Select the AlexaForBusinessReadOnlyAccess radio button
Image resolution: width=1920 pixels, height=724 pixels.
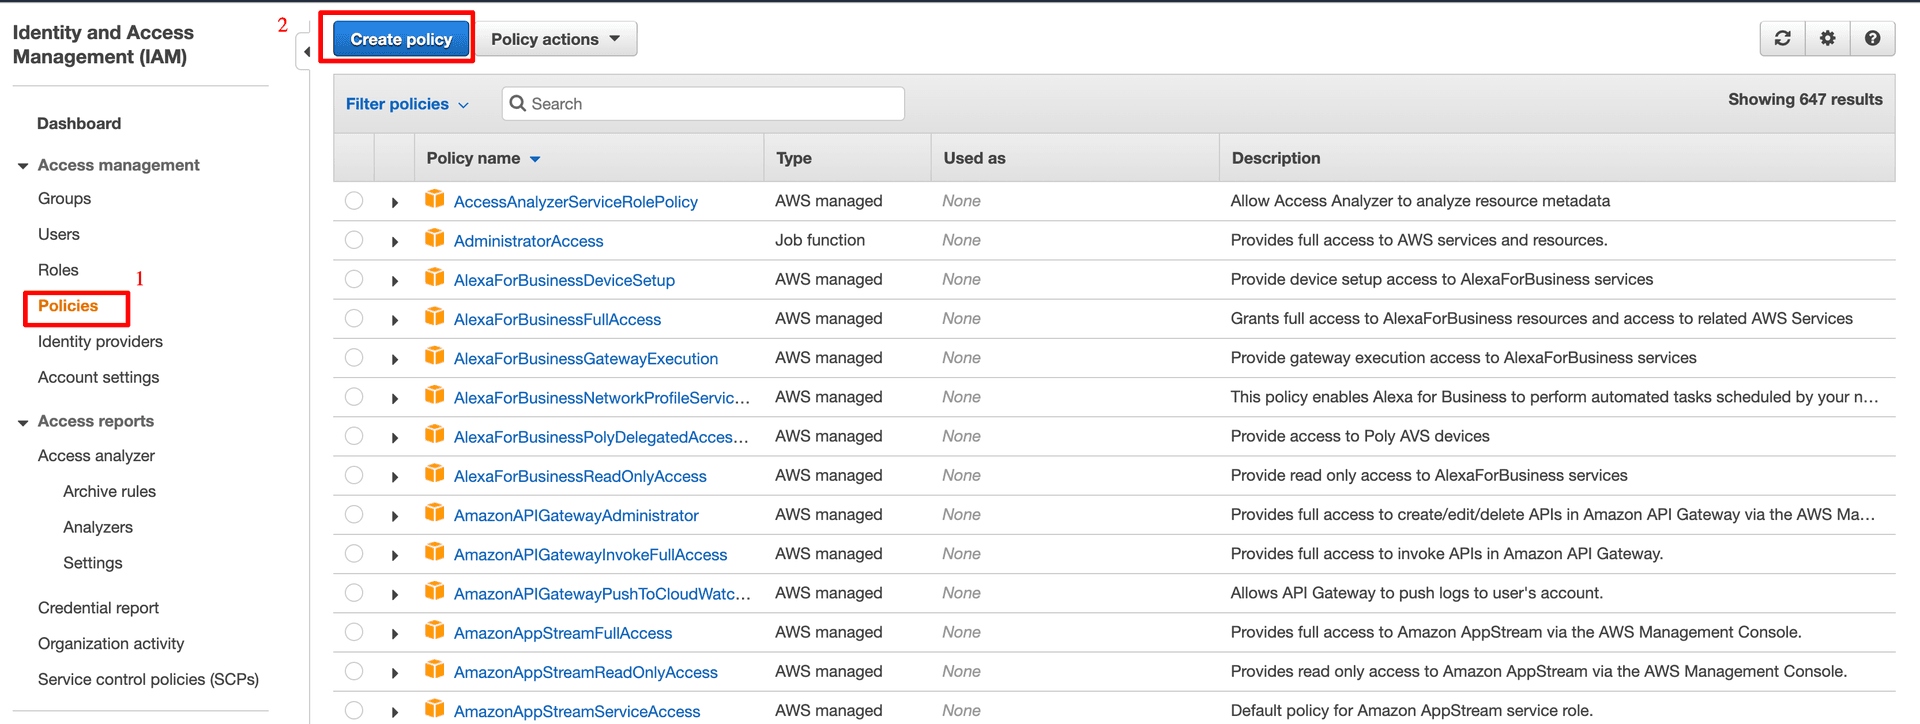pyautogui.click(x=354, y=475)
